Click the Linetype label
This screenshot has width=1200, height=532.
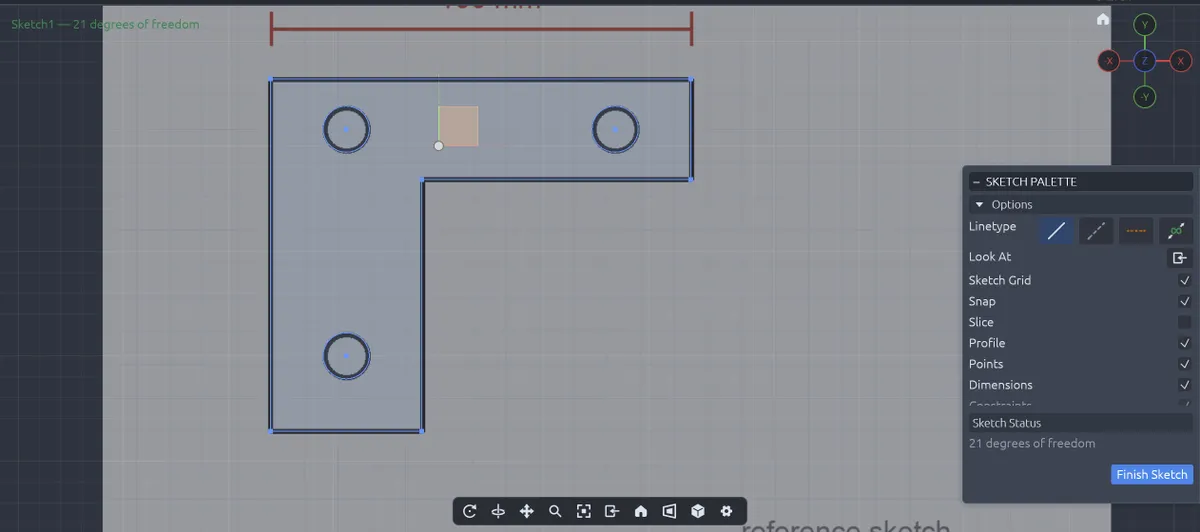click(x=992, y=227)
